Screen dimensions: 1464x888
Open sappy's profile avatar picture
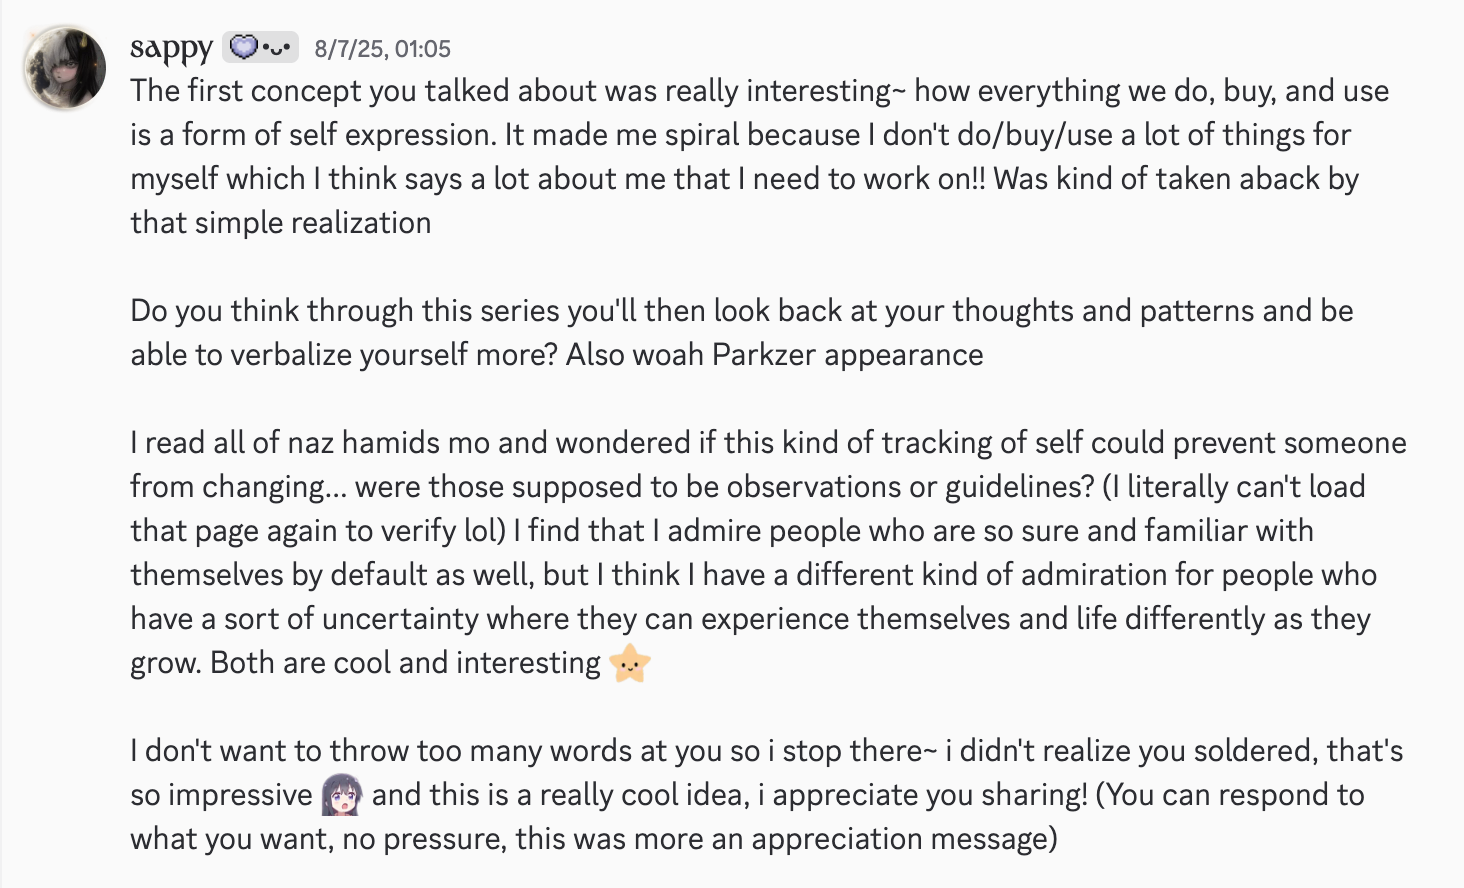[65, 69]
